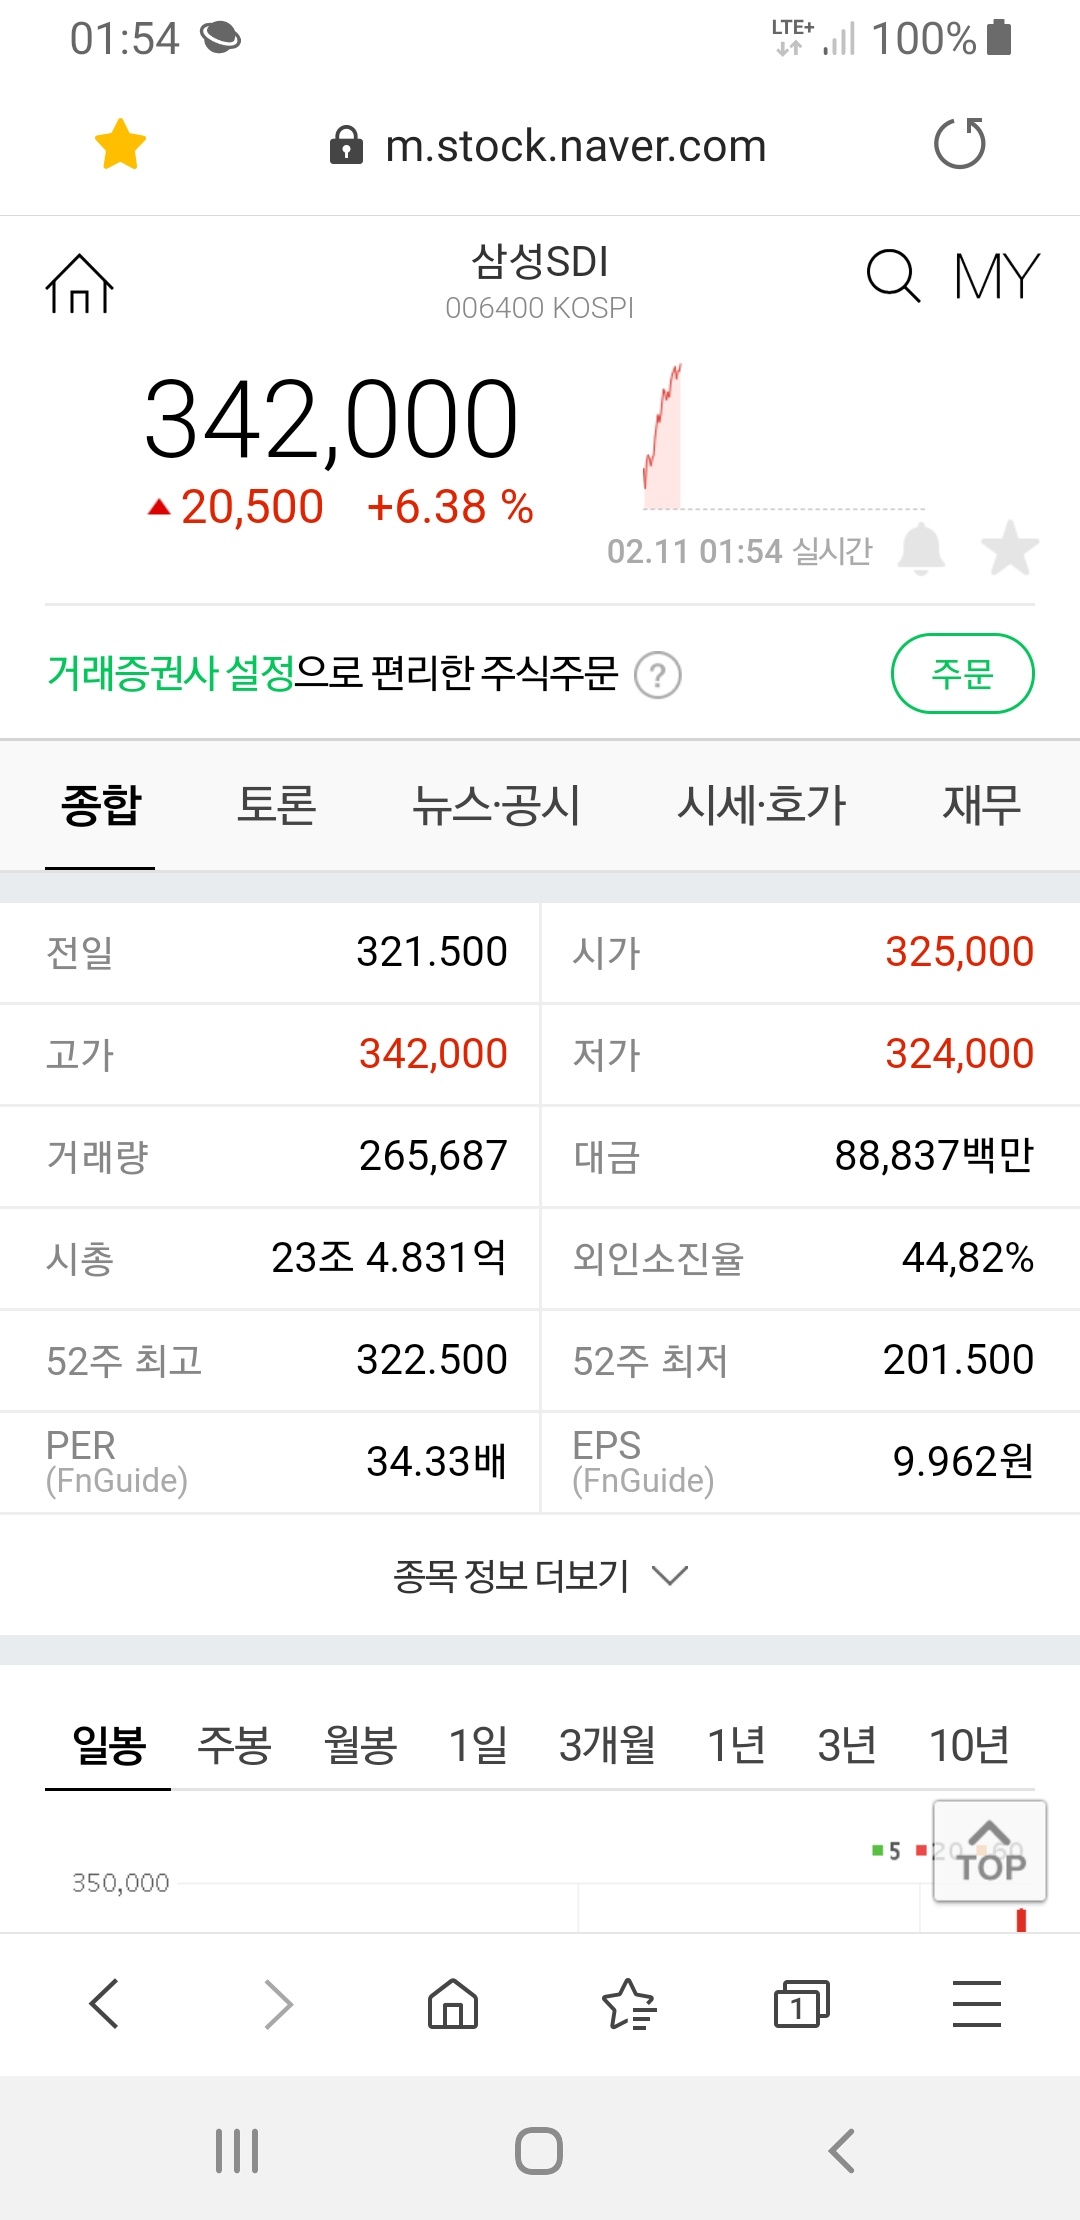Switch to the 토론 tab
This screenshot has width=1080, height=2220.
[276, 805]
